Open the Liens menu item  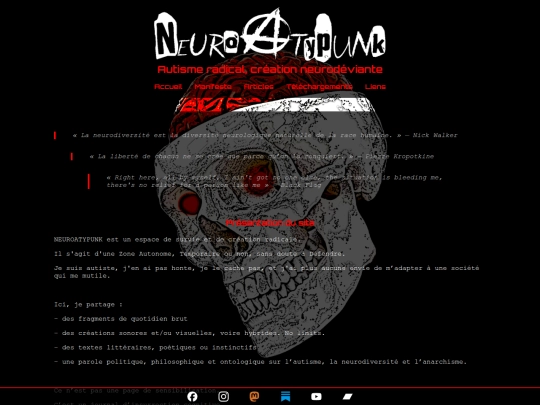(375, 86)
